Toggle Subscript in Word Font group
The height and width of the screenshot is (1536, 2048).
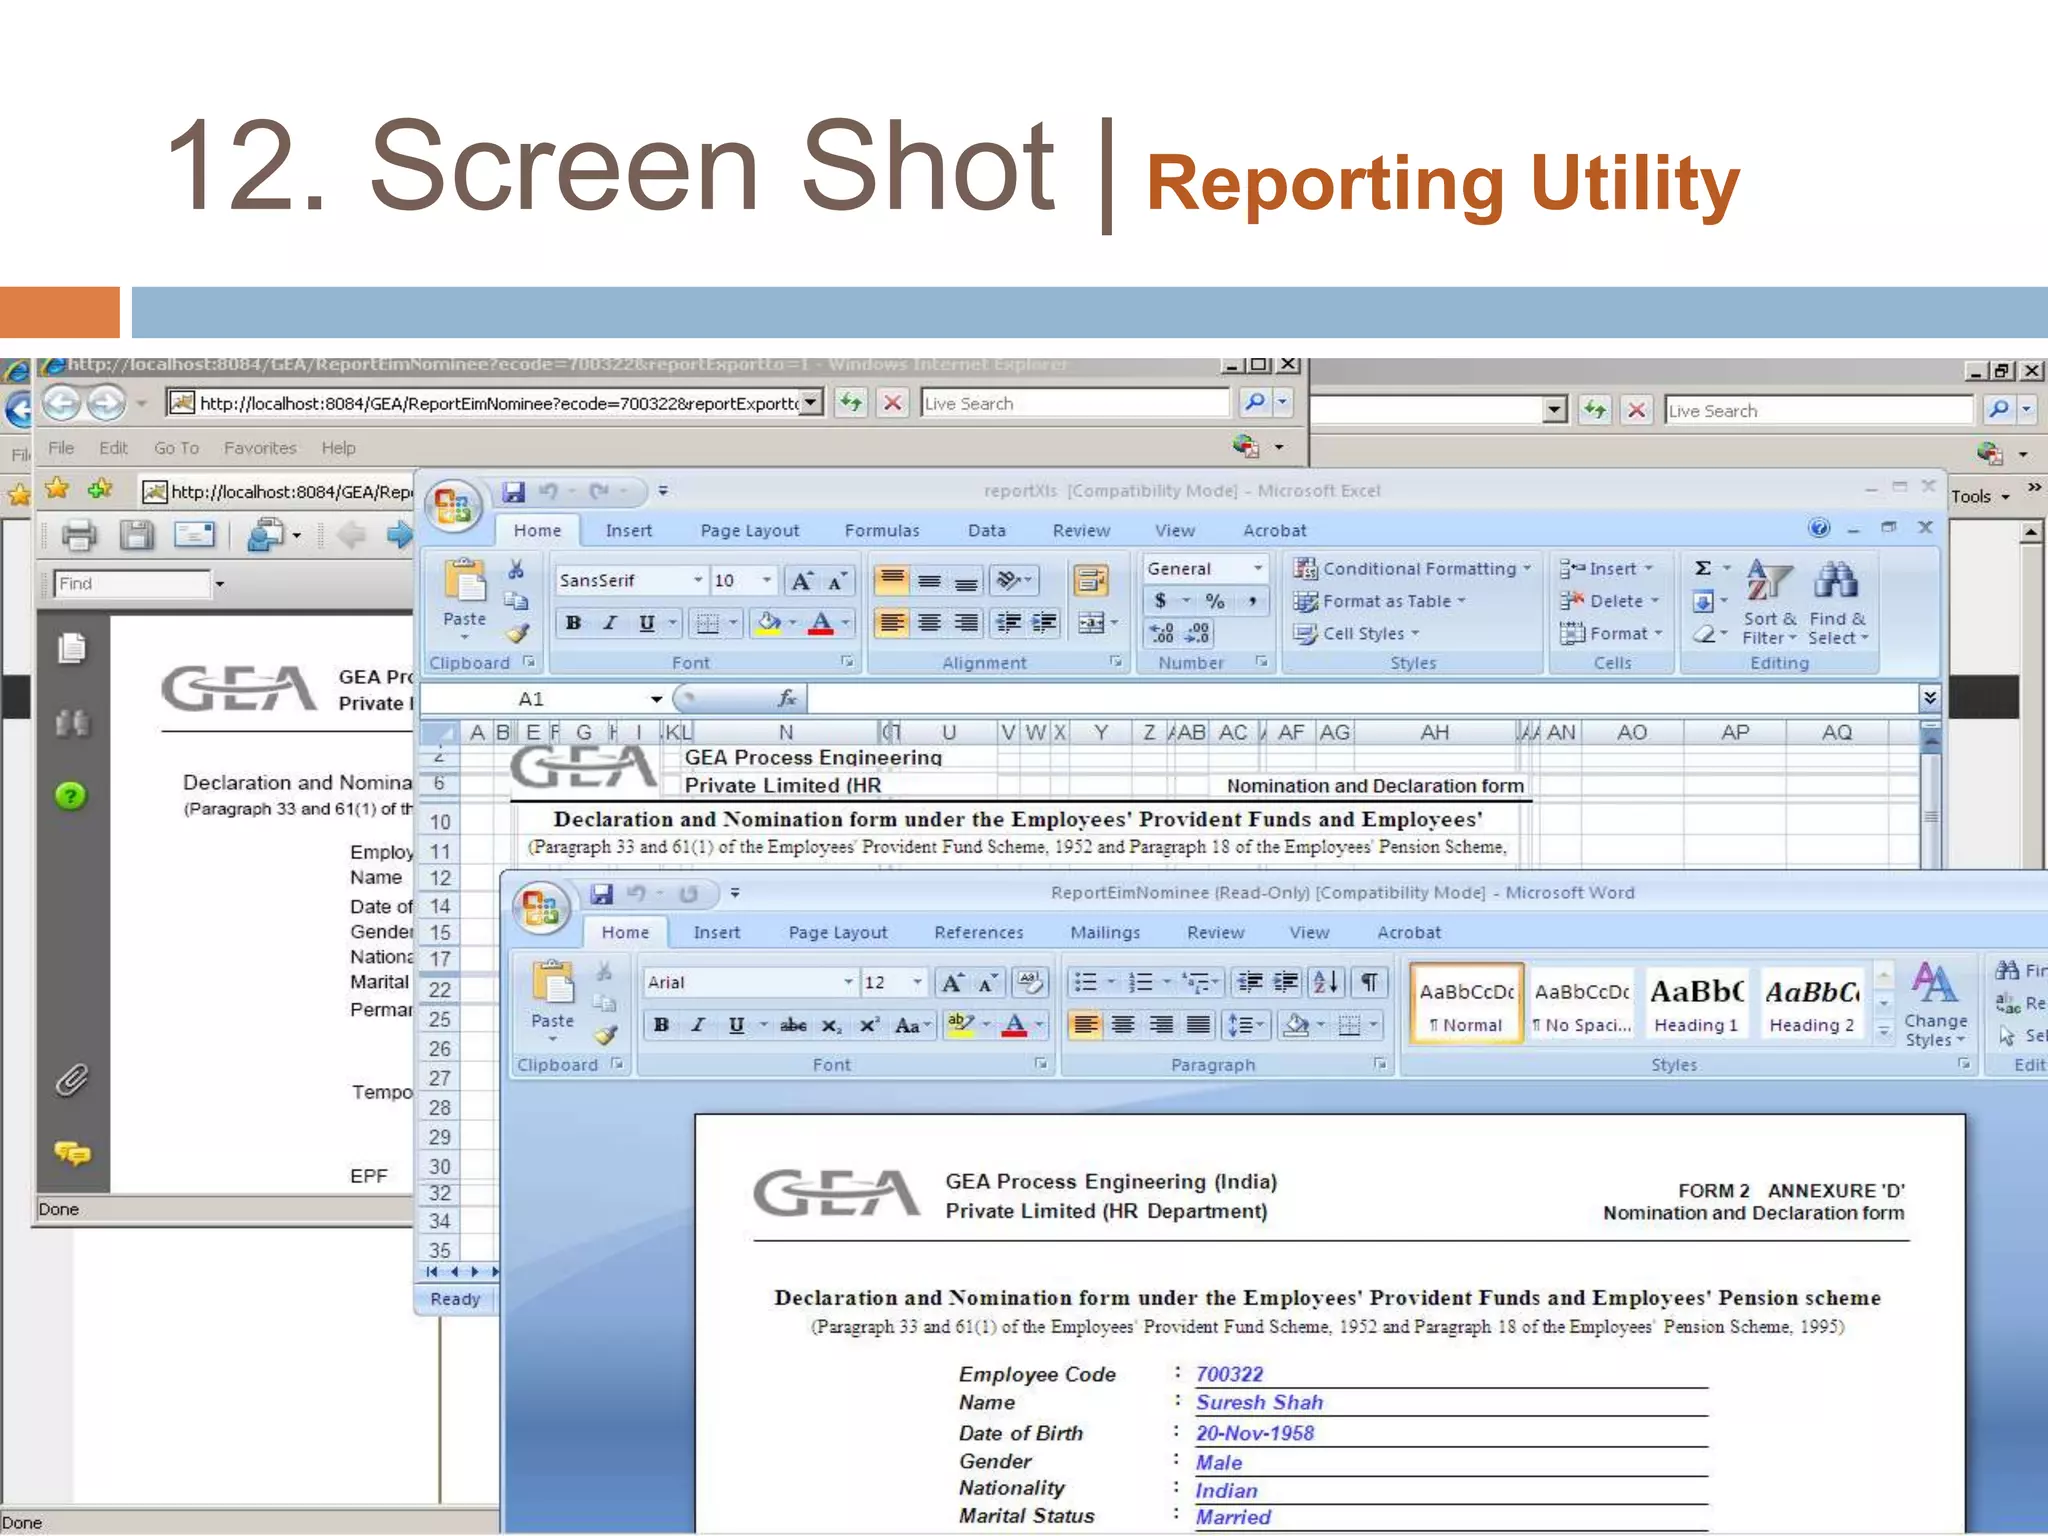click(832, 1025)
